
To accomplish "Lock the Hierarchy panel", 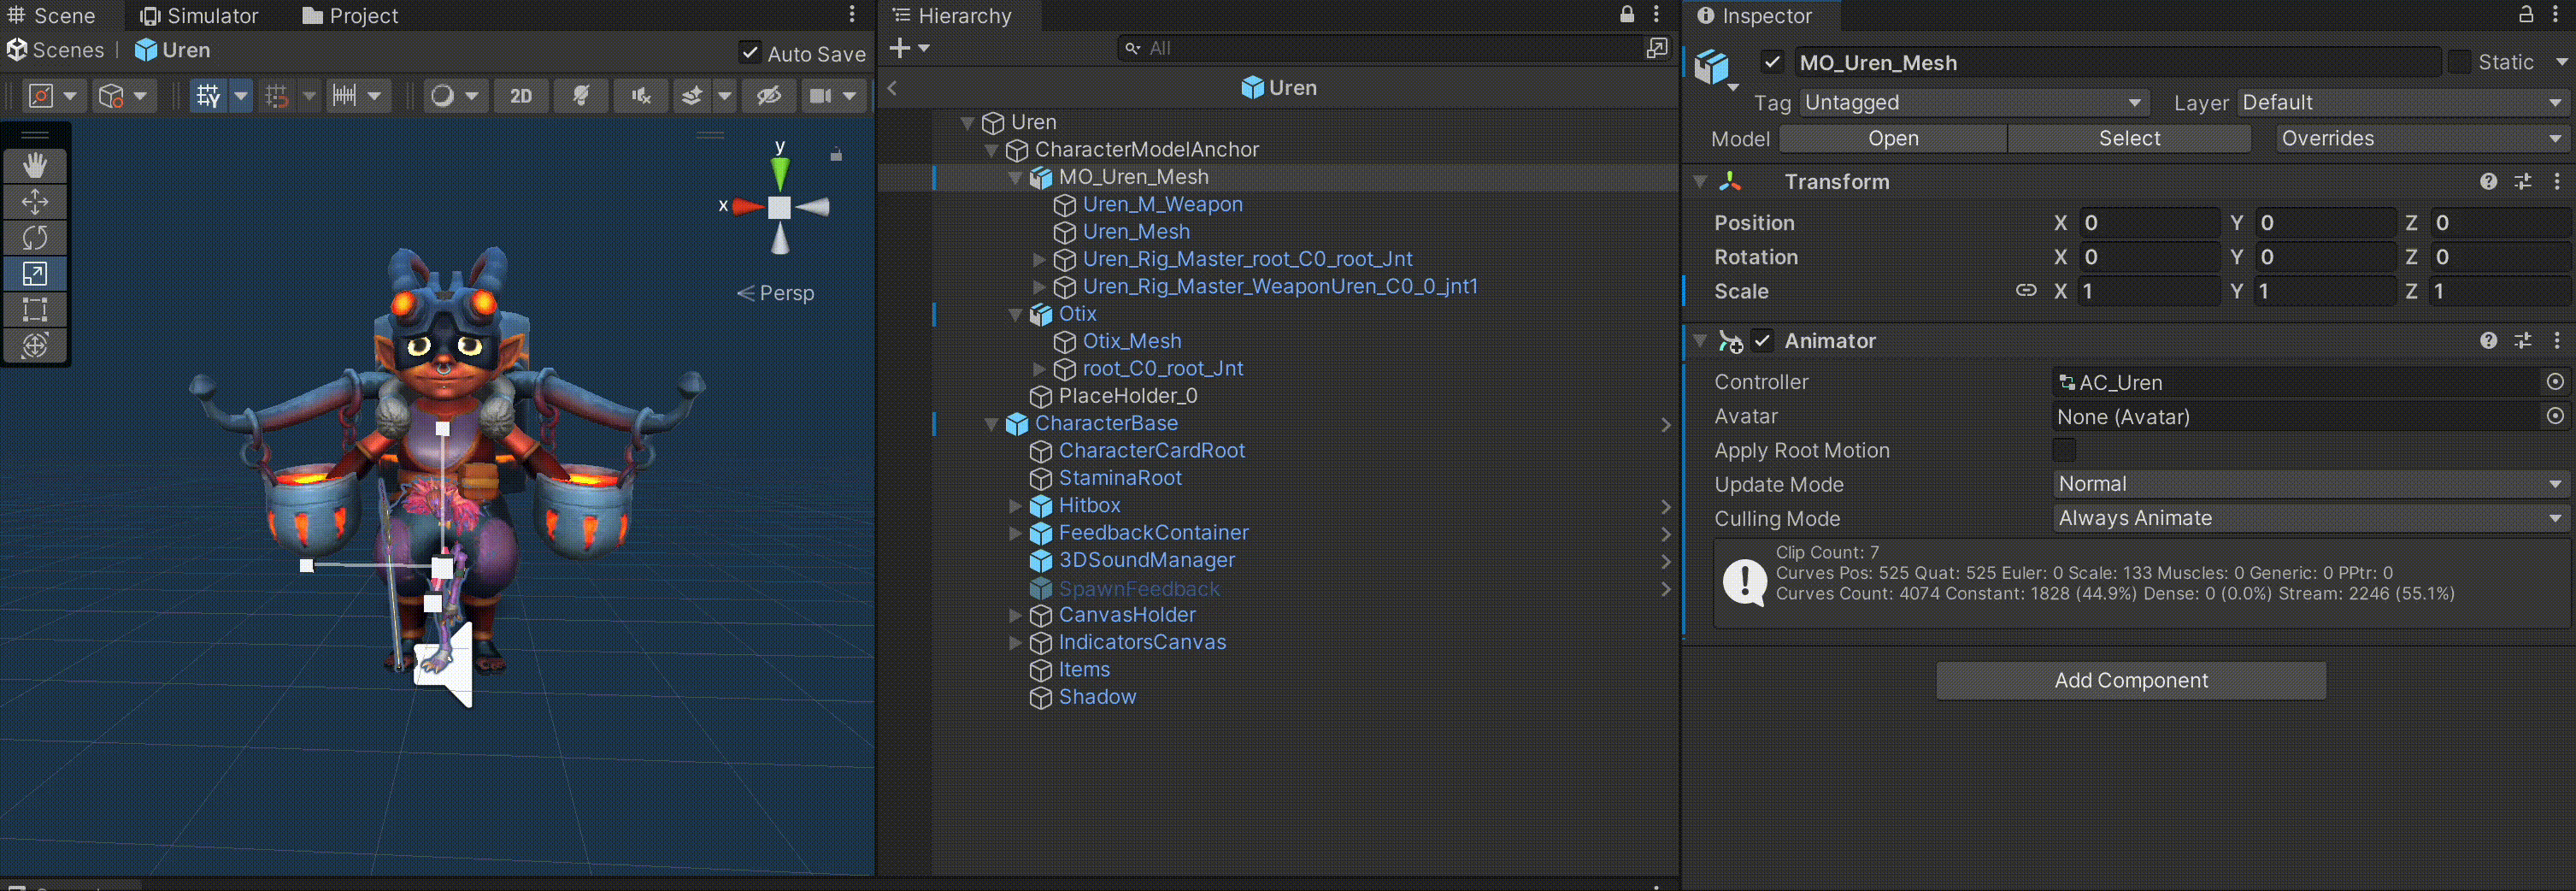I will (1627, 15).
